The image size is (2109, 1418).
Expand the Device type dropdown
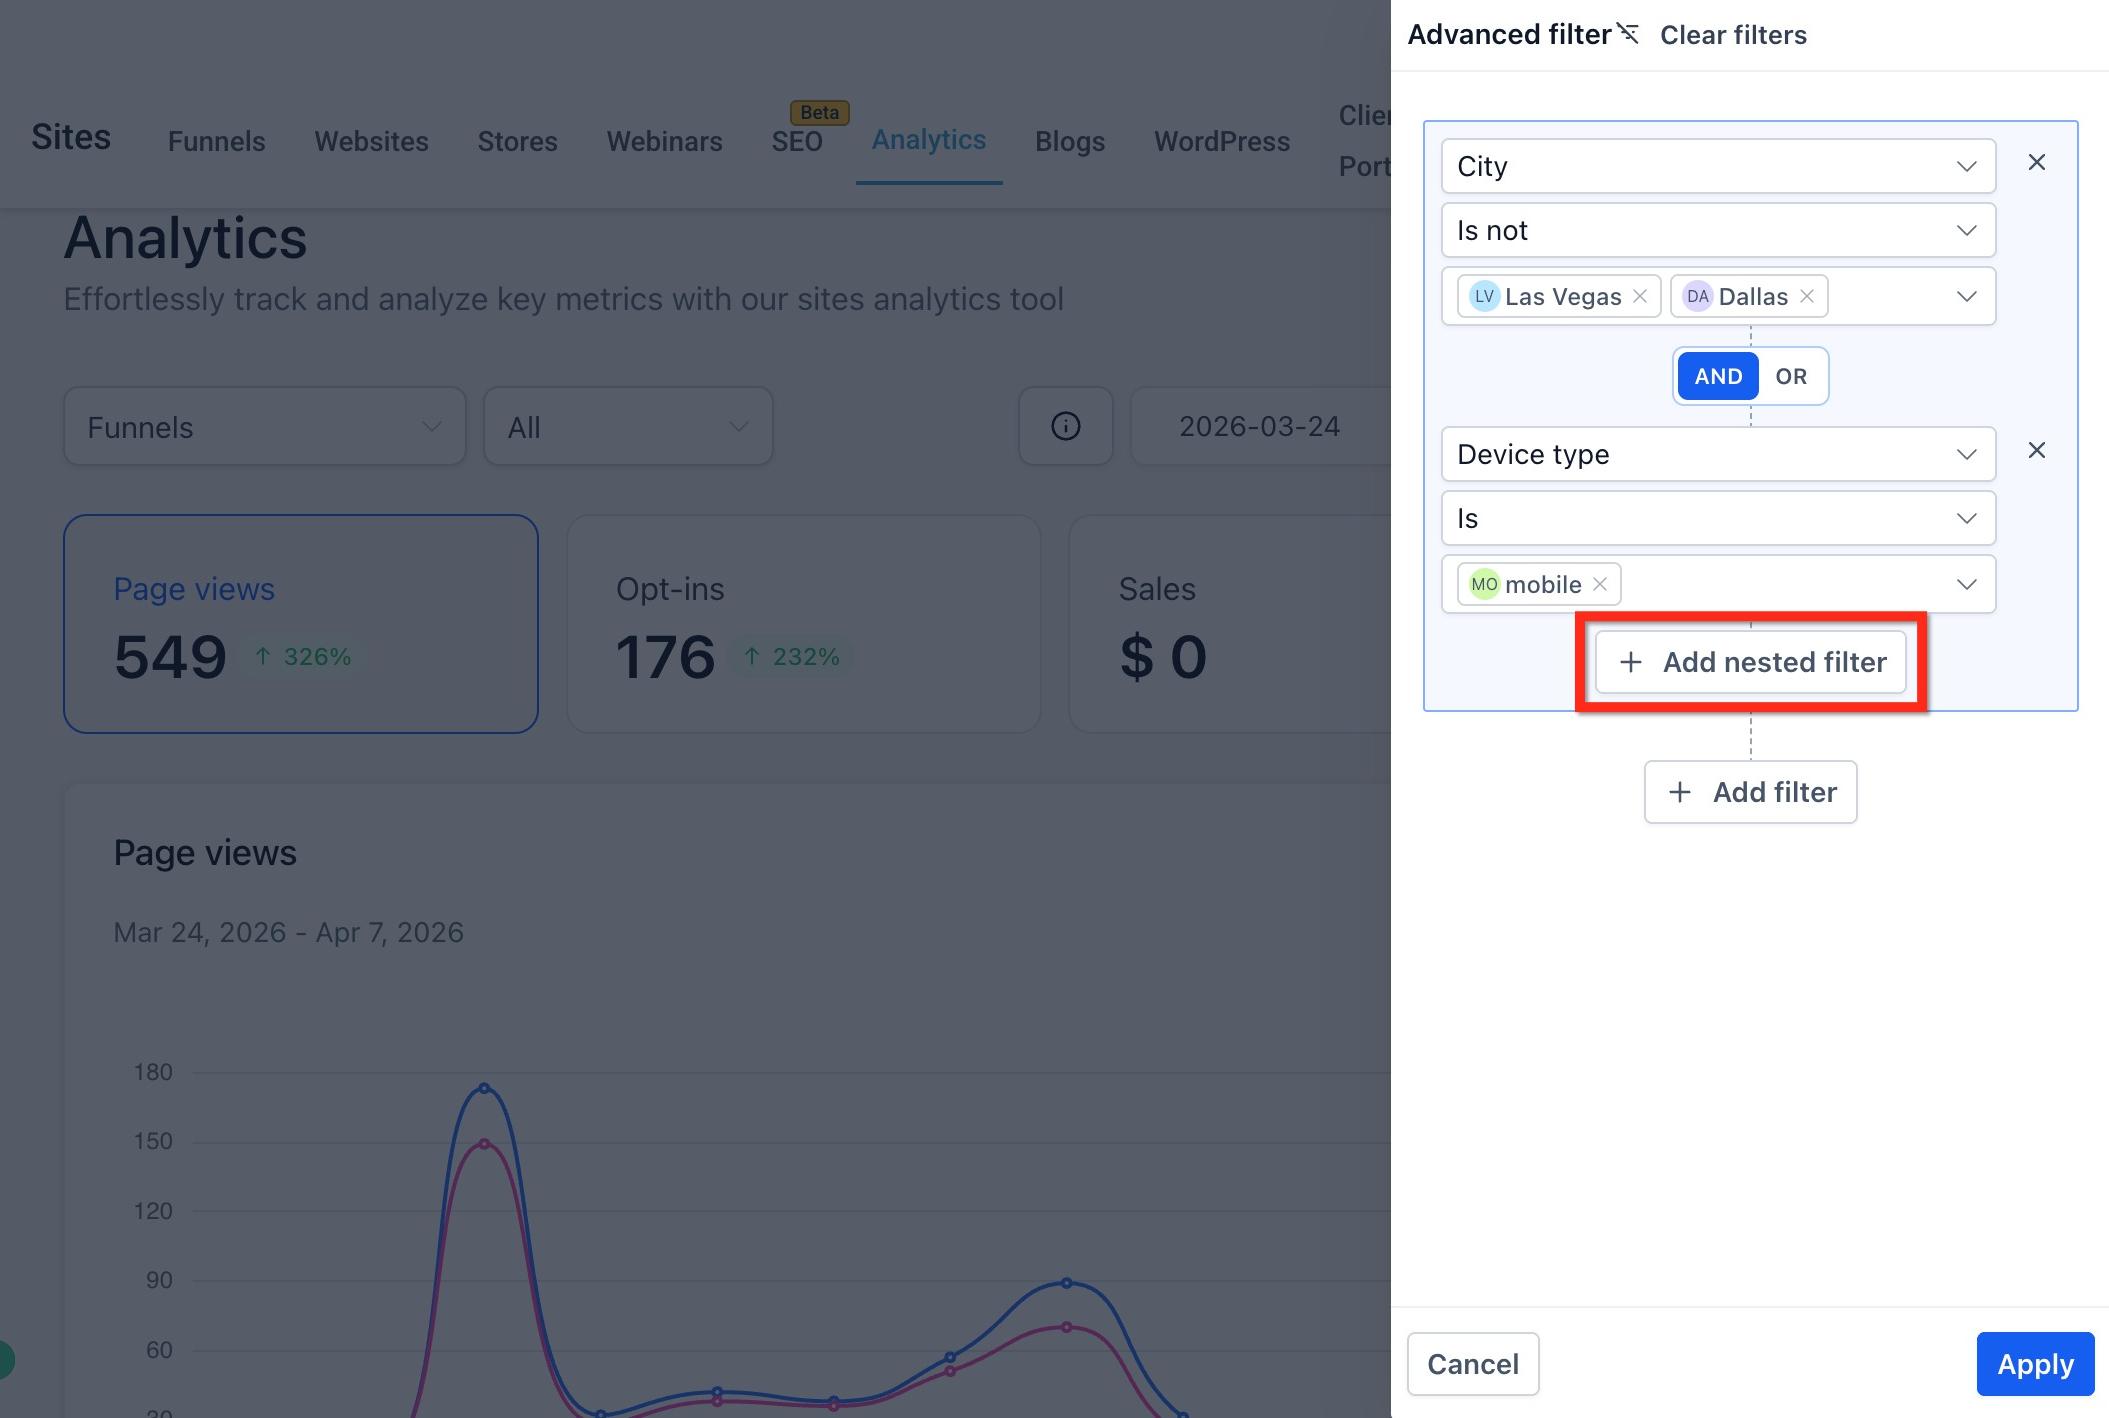pos(1718,454)
